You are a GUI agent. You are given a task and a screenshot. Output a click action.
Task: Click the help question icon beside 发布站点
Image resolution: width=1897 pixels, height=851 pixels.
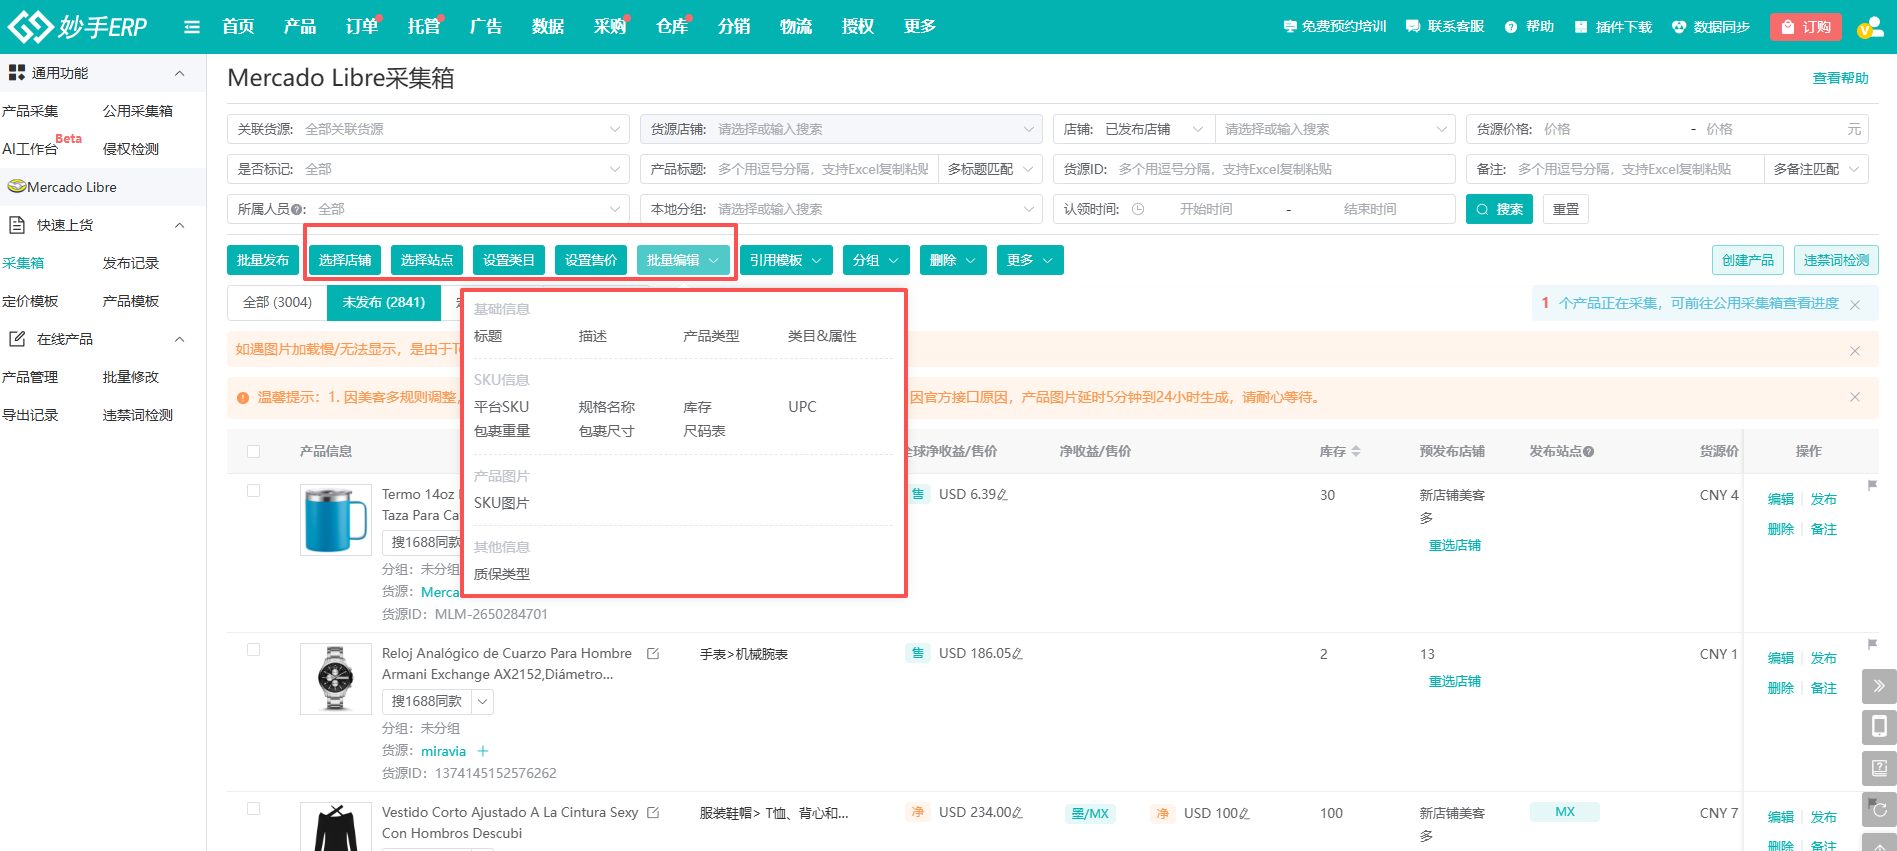[x=1589, y=452]
